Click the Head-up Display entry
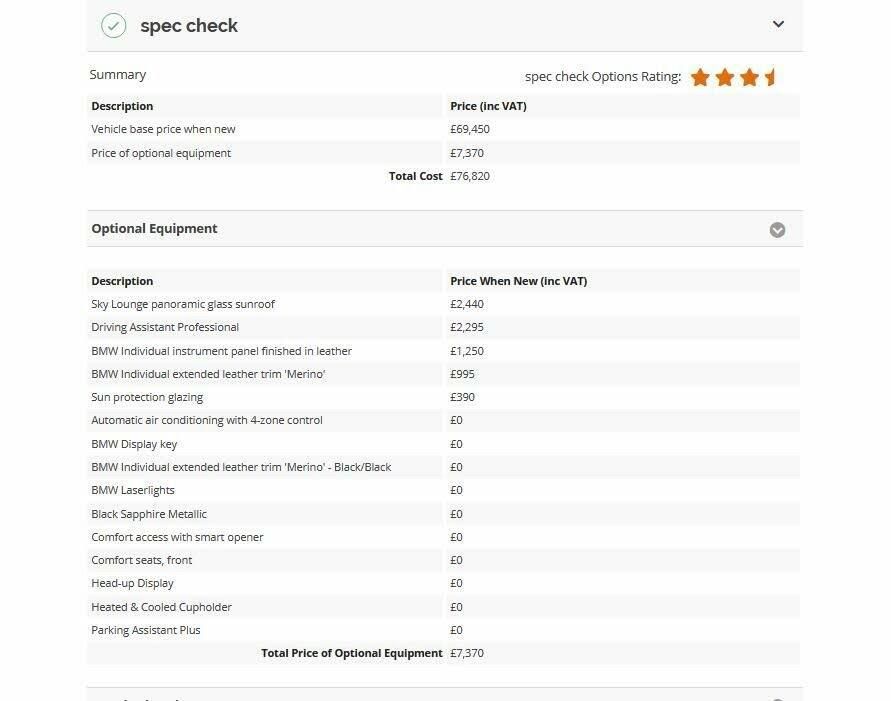 click(132, 583)
